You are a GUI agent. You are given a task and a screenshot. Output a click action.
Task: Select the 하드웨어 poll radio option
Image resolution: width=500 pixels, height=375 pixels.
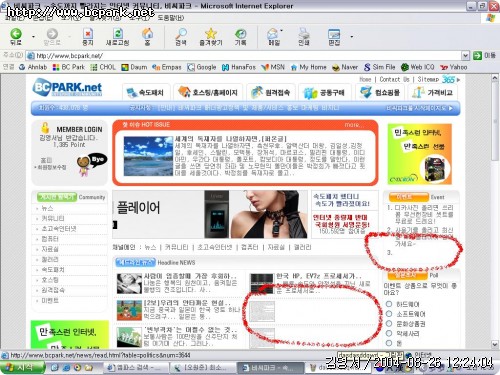389,304
